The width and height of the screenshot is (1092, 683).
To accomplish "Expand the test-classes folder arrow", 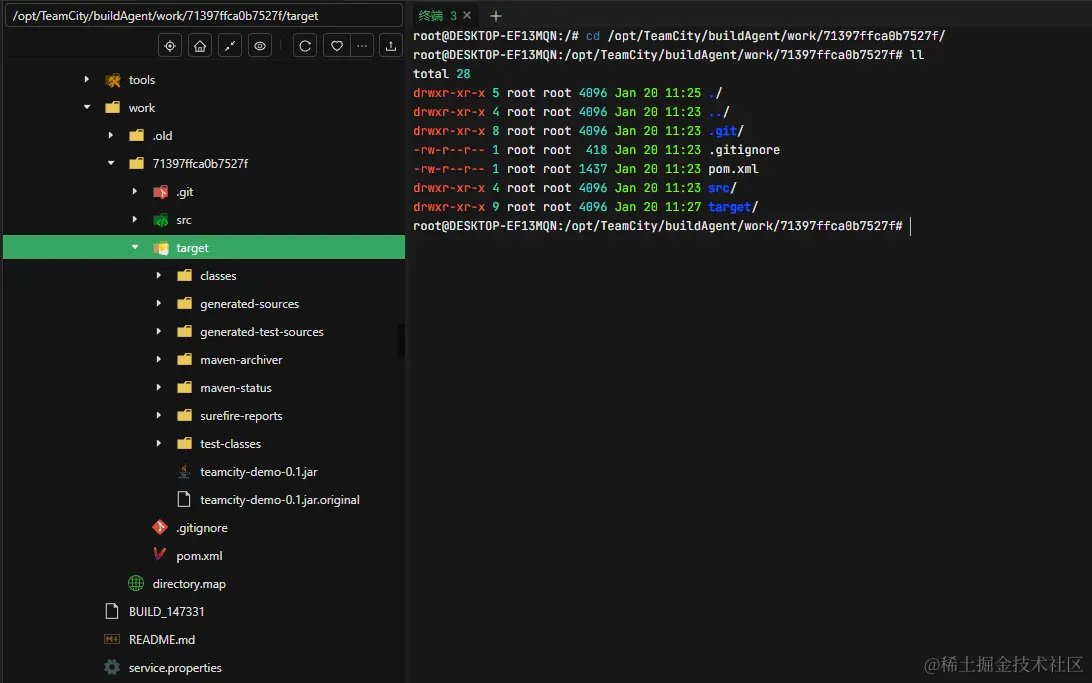I will click(158, 443).
